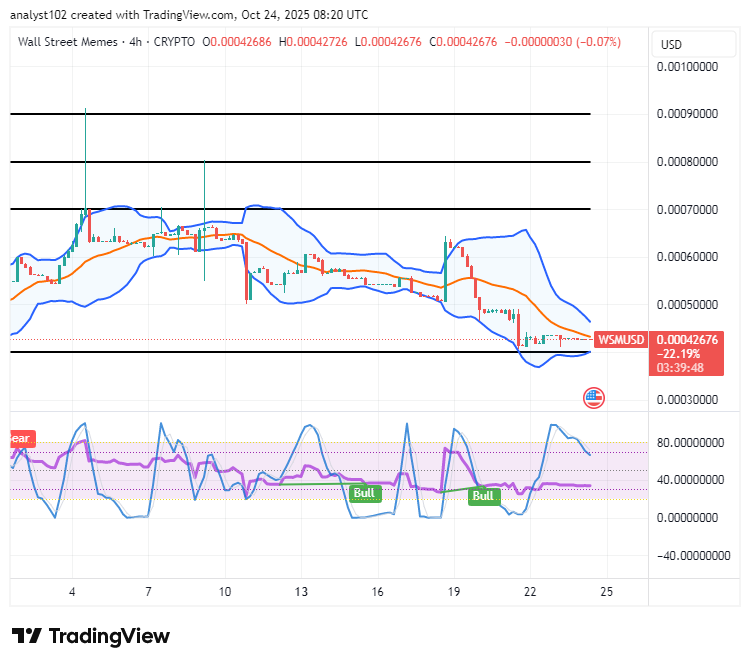Viewport: 750px width, 666px height.
Task: Click the Bull label near date 16
Action: (x=365, y=494)
